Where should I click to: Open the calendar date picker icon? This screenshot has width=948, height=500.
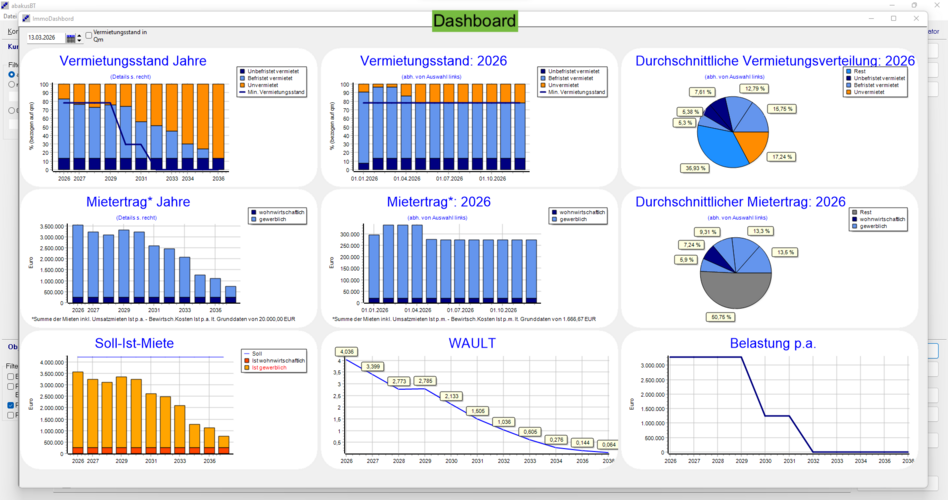[x=70, y=38]
